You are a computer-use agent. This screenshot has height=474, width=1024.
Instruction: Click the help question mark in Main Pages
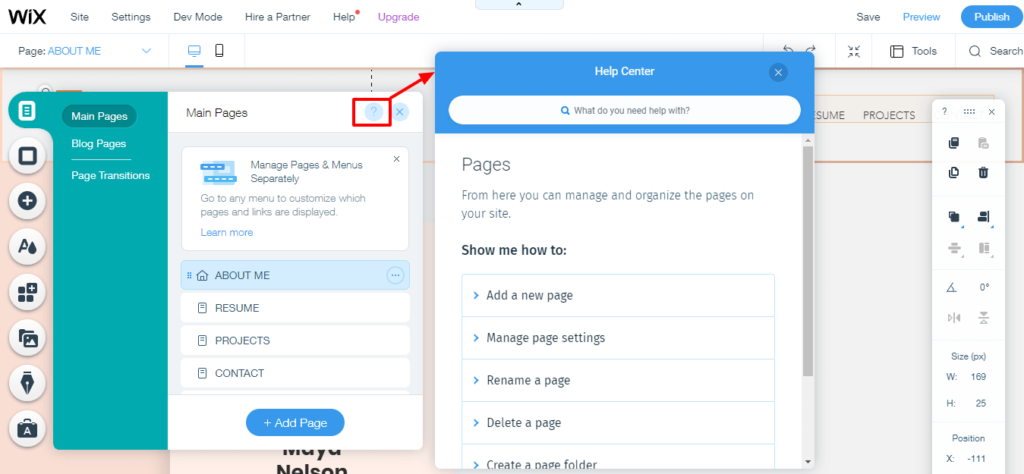click(x=373, y=112)
